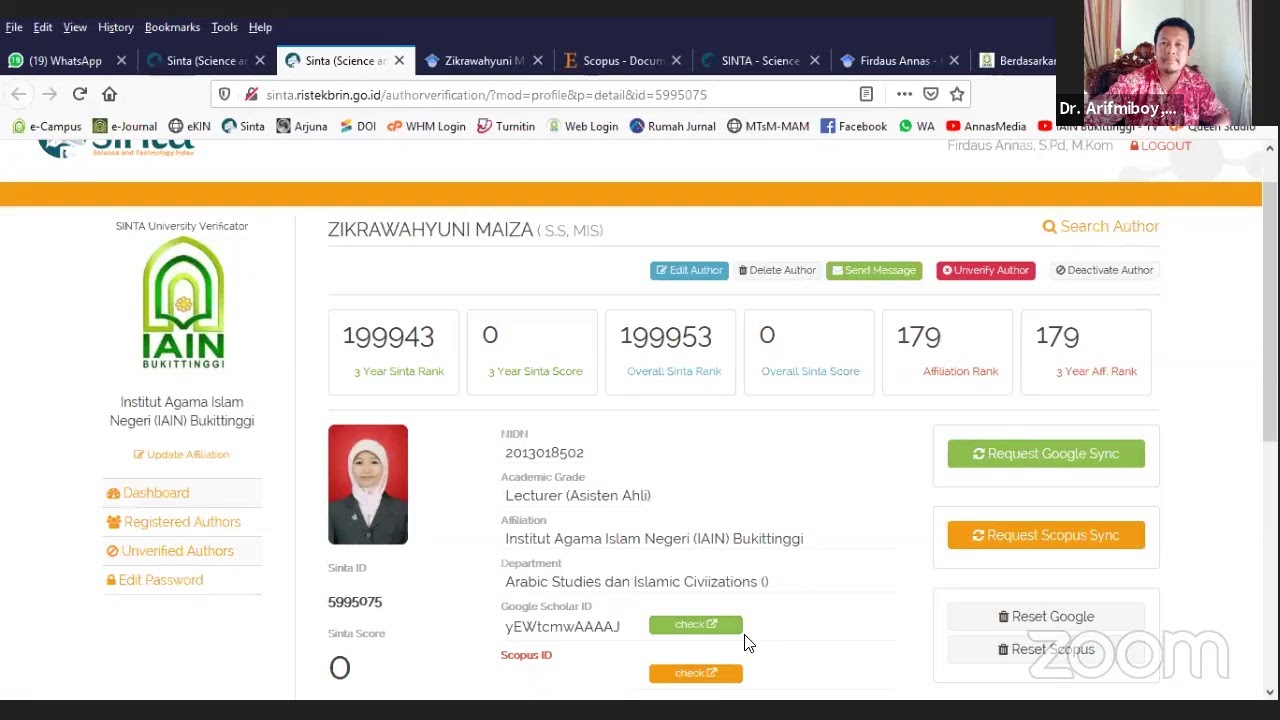Open the e-Journal bookmark
Viewport: 1280px width, 720px height.
(125, 126)
